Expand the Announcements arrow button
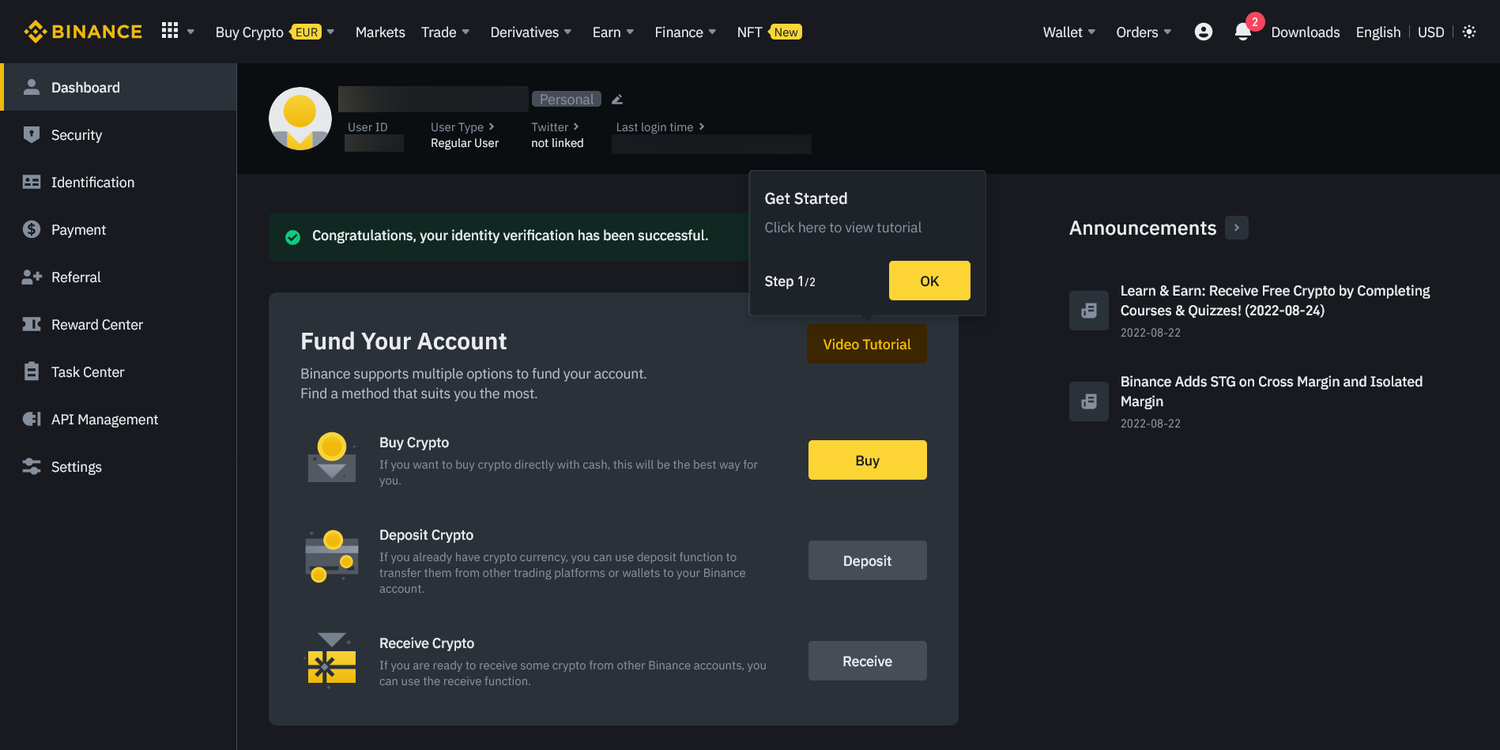Image resolution: width=1500 pixels, height=750 pixels. click(x=1237, y=228)
